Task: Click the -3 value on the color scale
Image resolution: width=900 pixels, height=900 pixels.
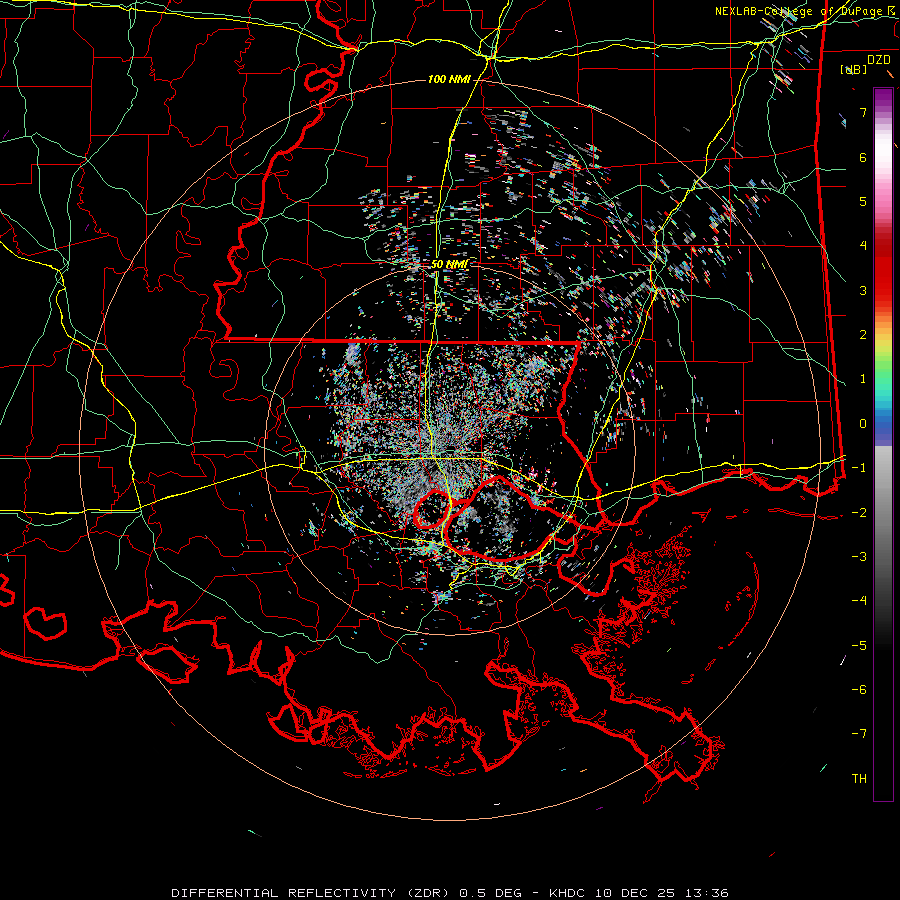Action: (859, 557)
